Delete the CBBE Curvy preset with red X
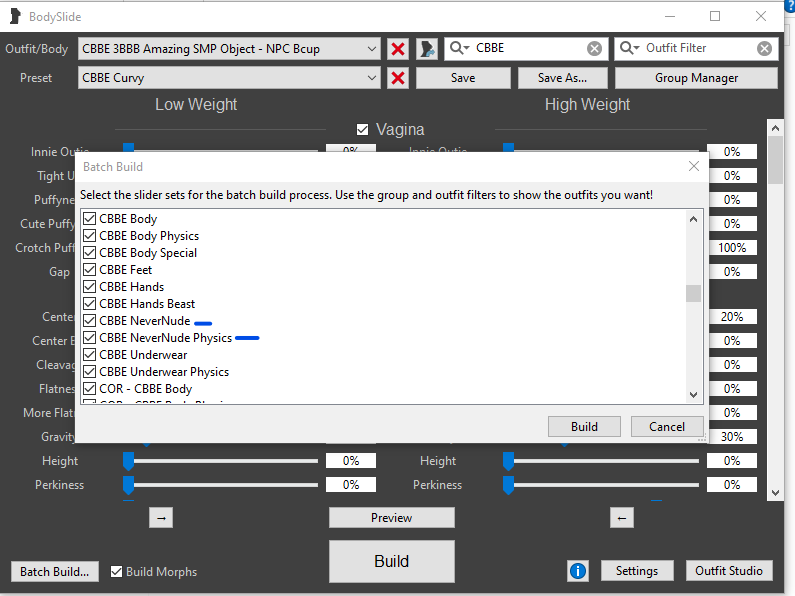This screenshot has width=795, height=596. tap(398, 78)
